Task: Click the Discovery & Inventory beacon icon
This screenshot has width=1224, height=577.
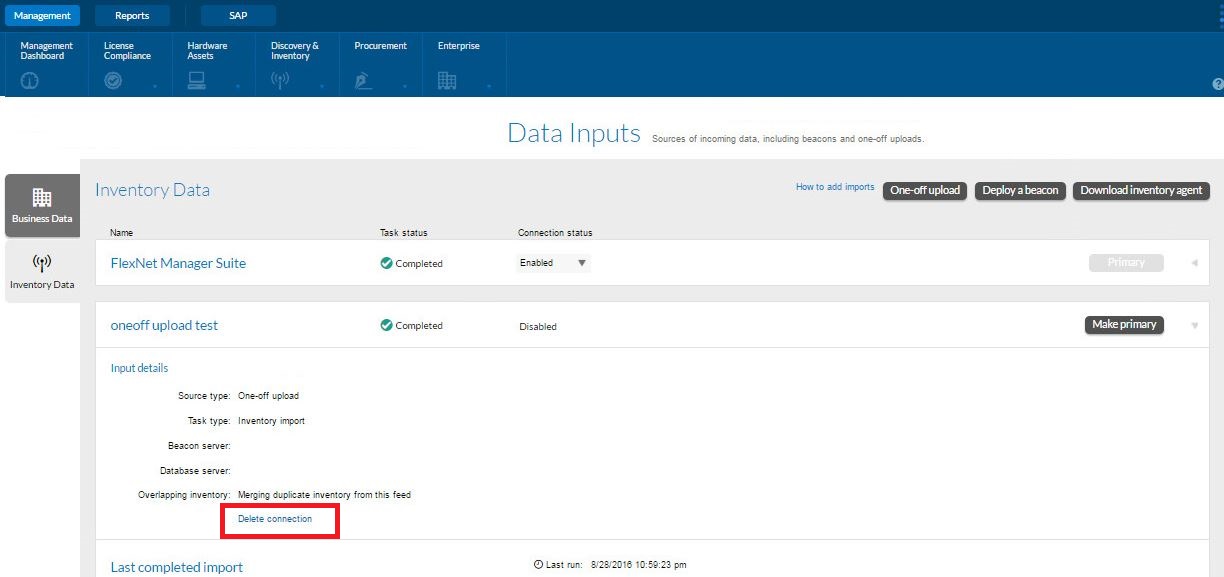Action: pos(281,81)
